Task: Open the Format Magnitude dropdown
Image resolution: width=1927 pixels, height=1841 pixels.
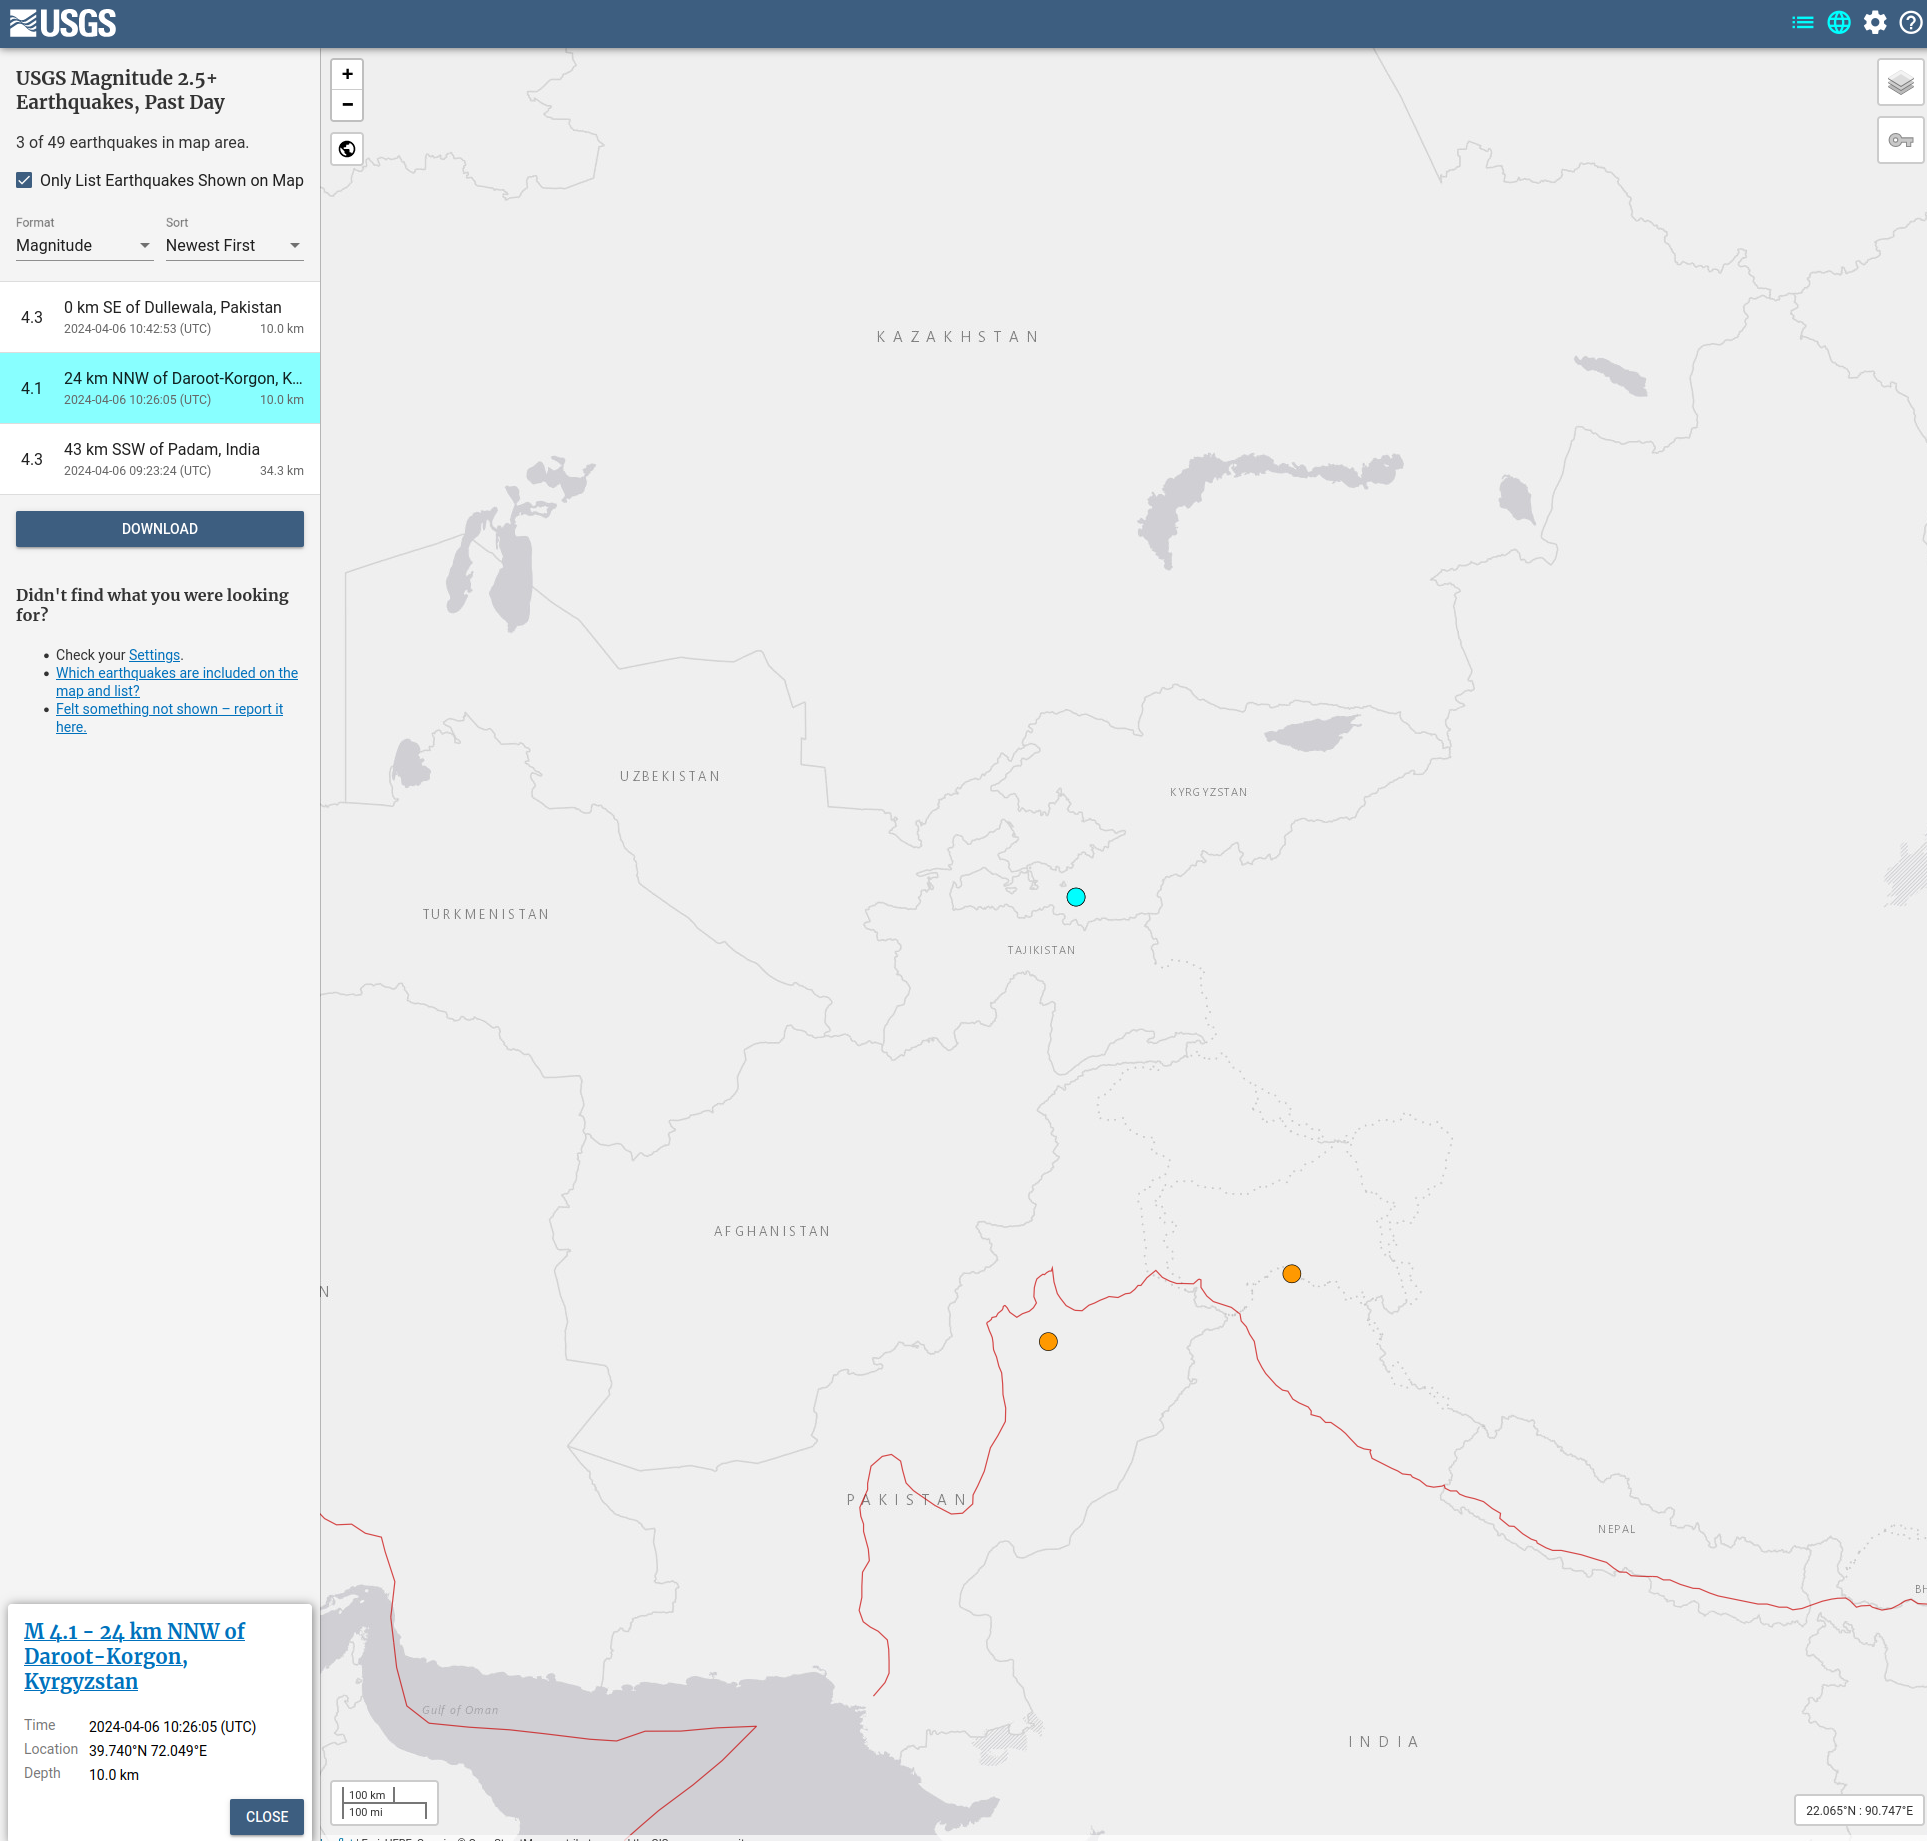Action: click(84, 246)
